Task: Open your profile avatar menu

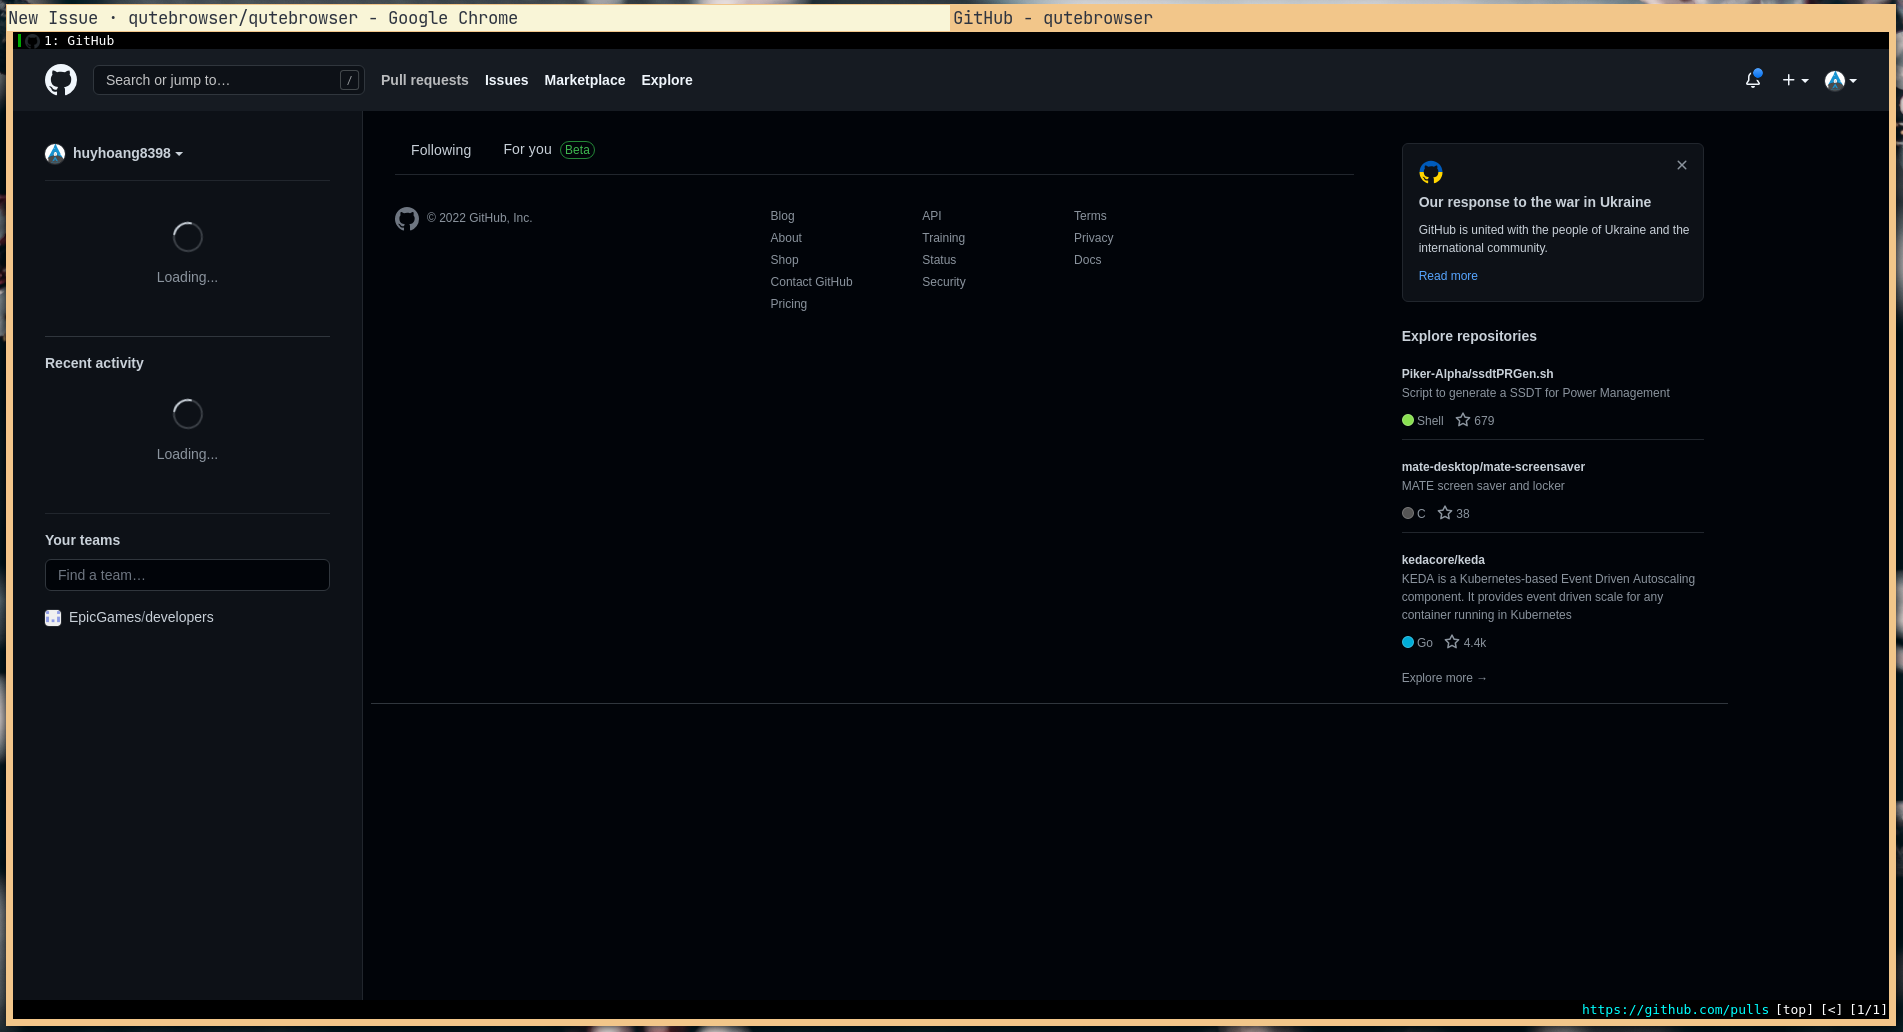Action: [x=1837, y=80]
